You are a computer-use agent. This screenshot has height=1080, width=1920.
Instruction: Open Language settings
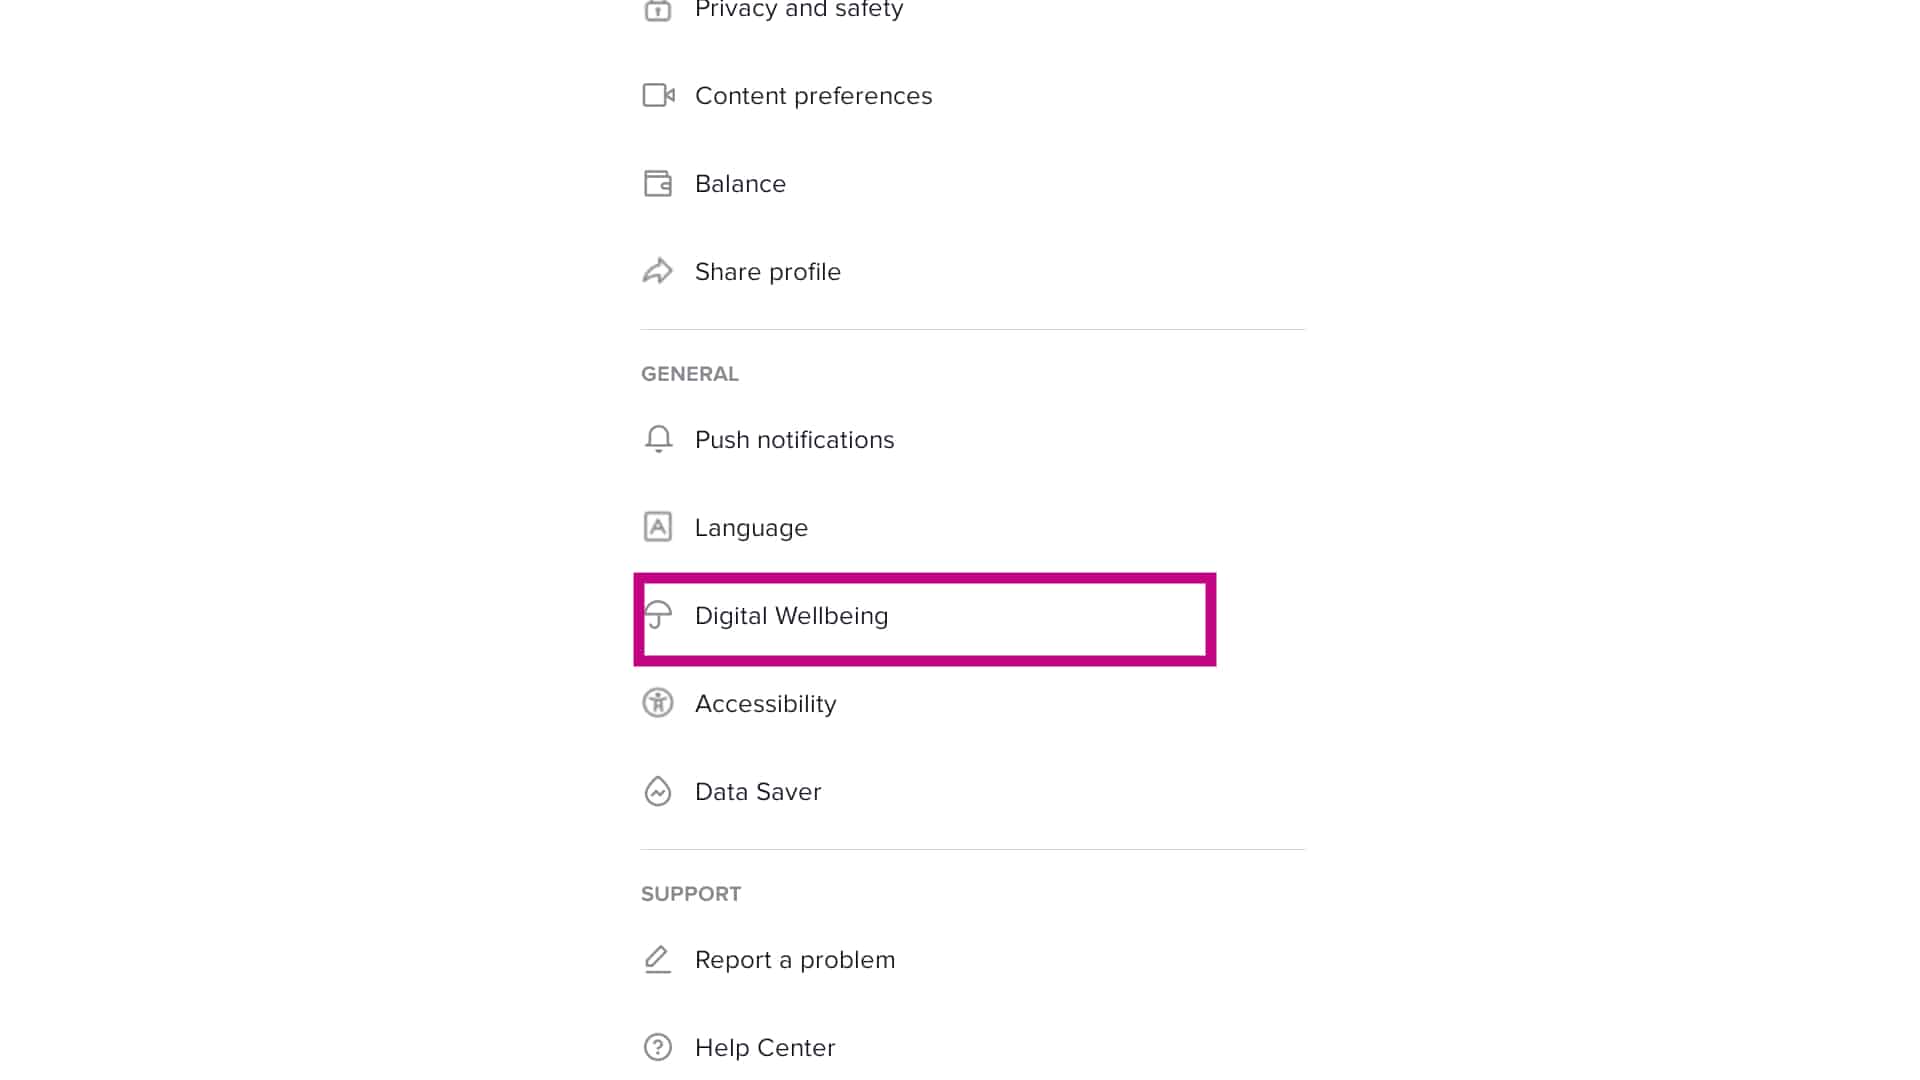[x=752, y=526]
